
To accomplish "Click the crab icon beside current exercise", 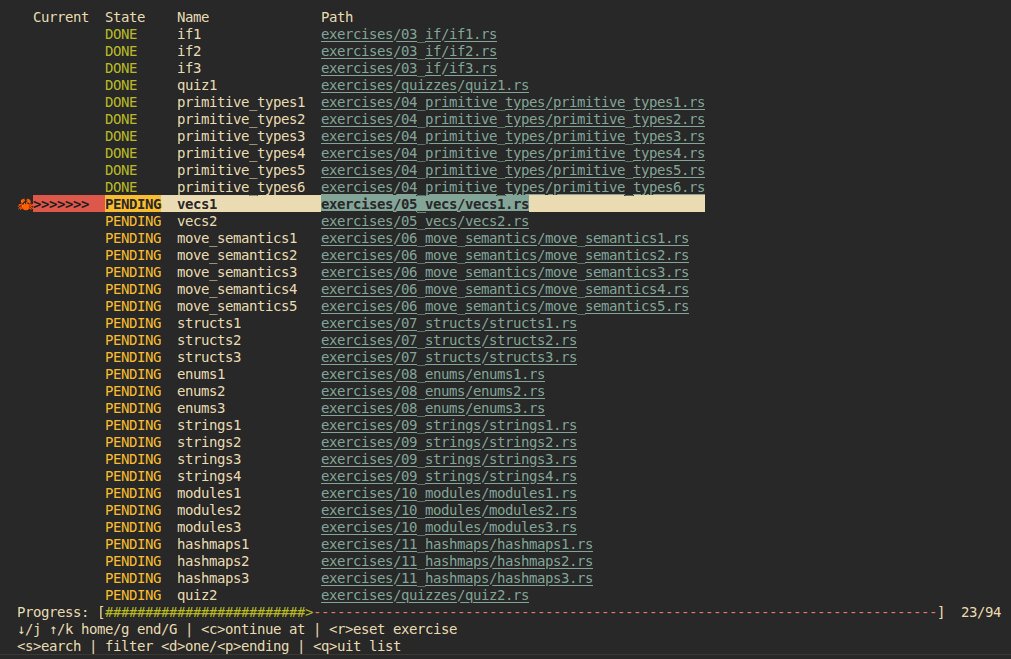I will point(24,204).
